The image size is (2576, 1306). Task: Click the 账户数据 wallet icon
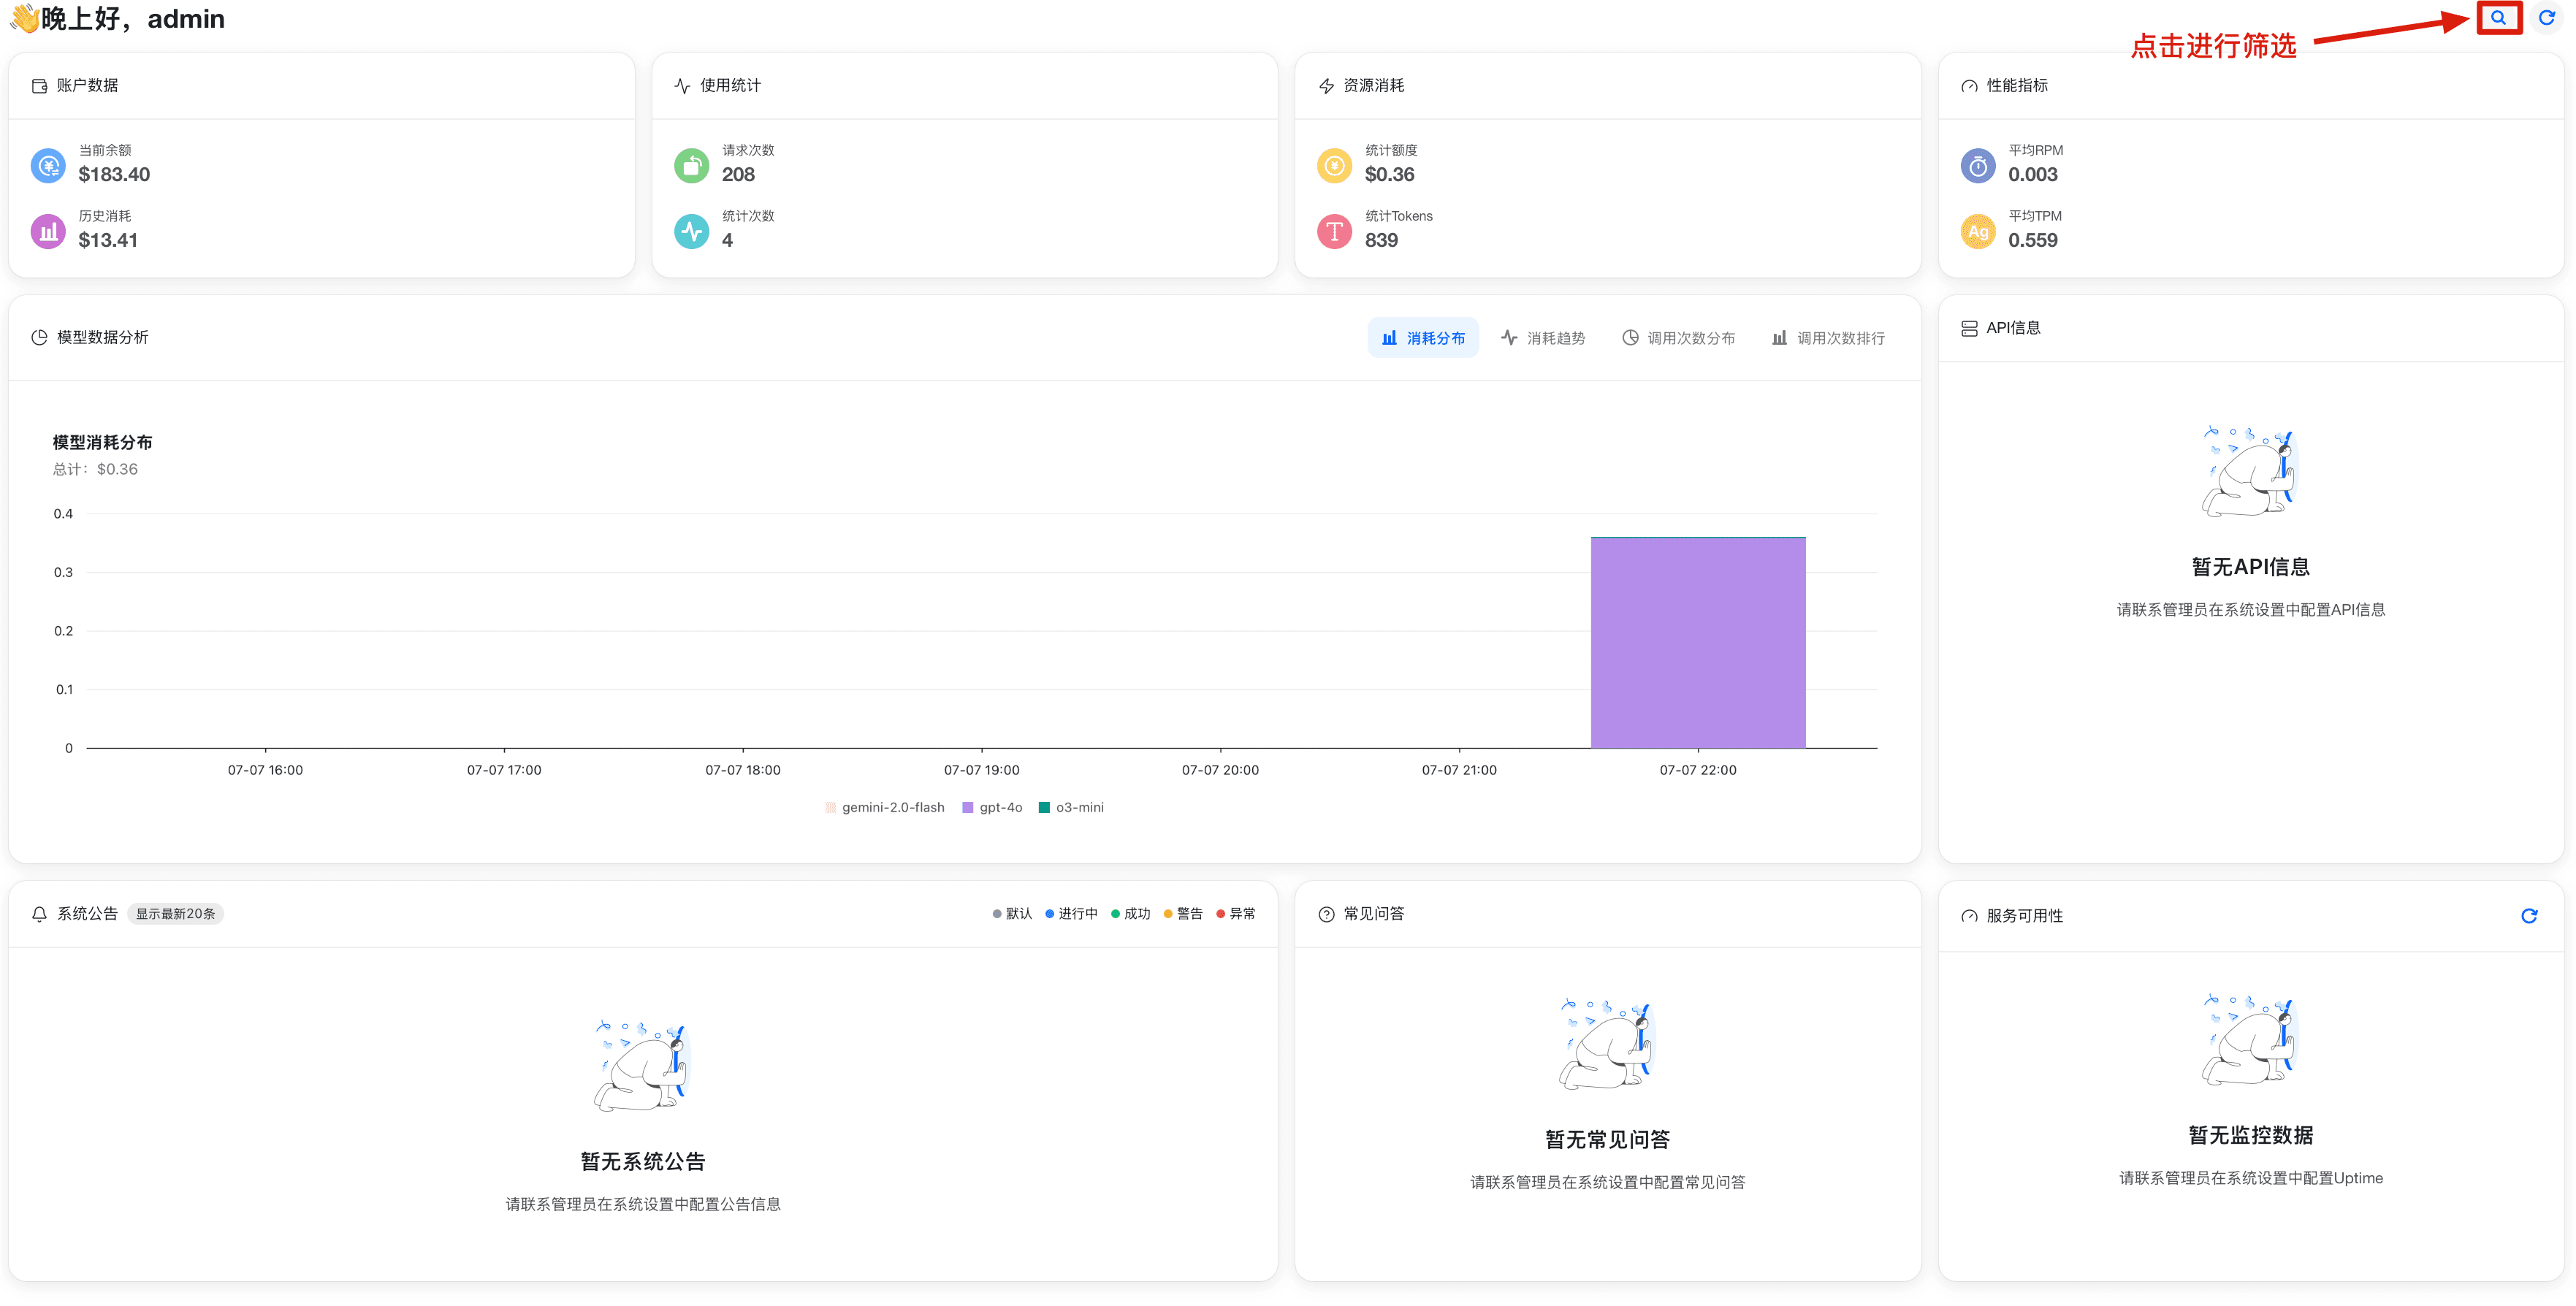tap(39, 85)
